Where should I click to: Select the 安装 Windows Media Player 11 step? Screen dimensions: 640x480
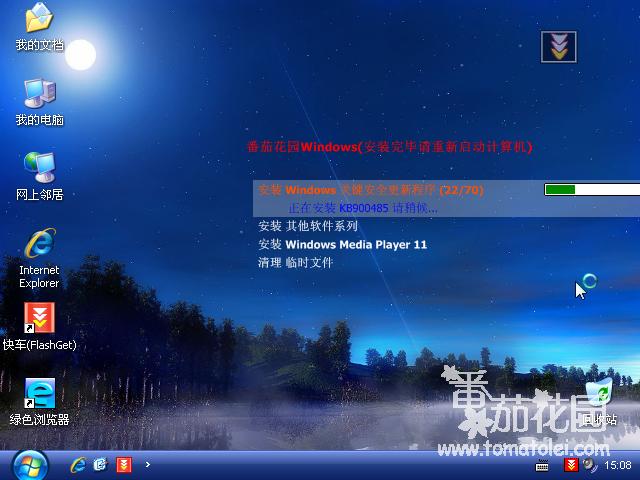point(342,244)
